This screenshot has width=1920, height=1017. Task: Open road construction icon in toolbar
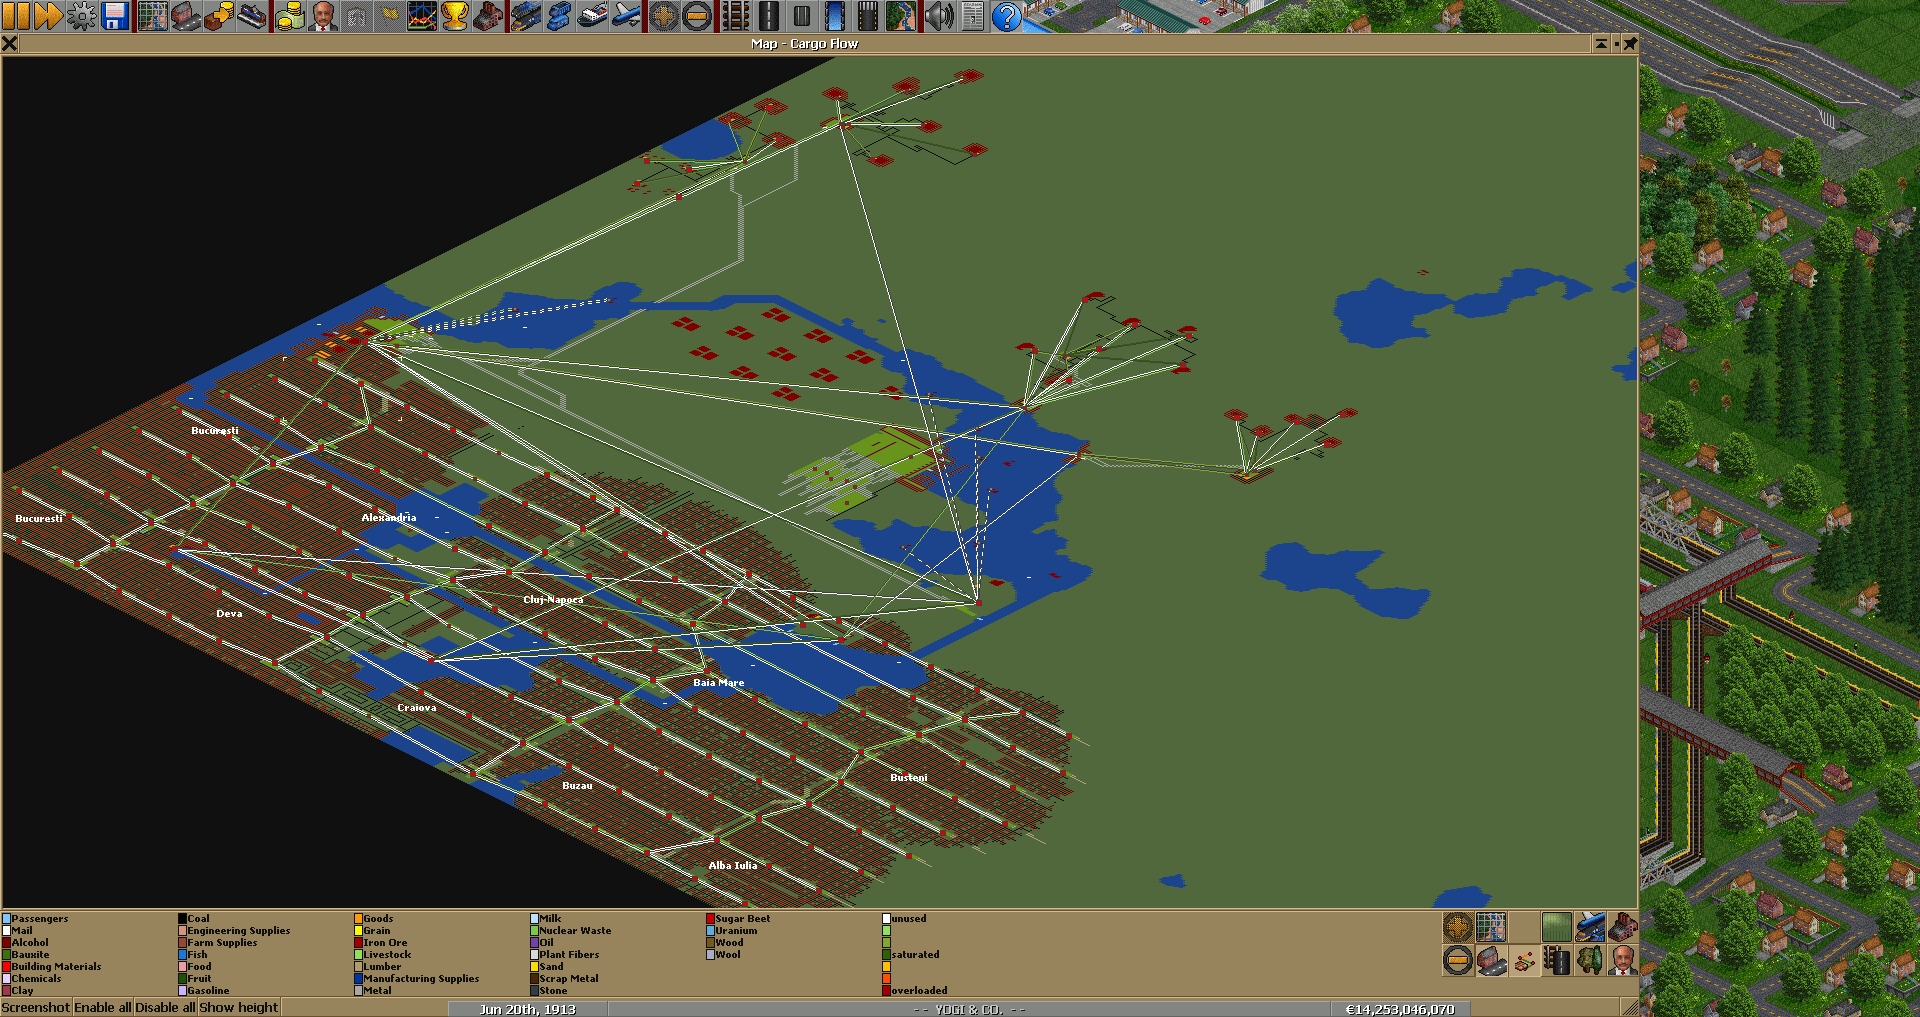click(x=768, y=16)
